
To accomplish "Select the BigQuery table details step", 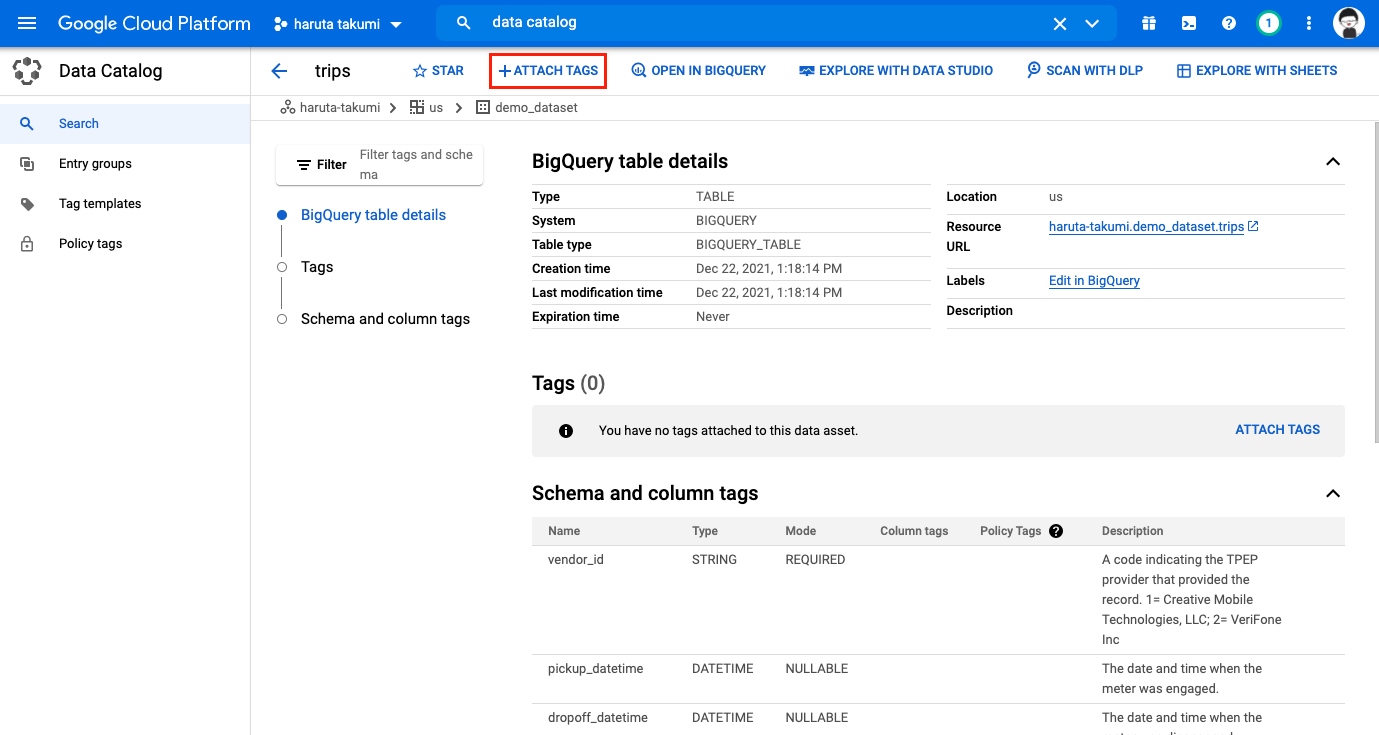I will (373, 214).
